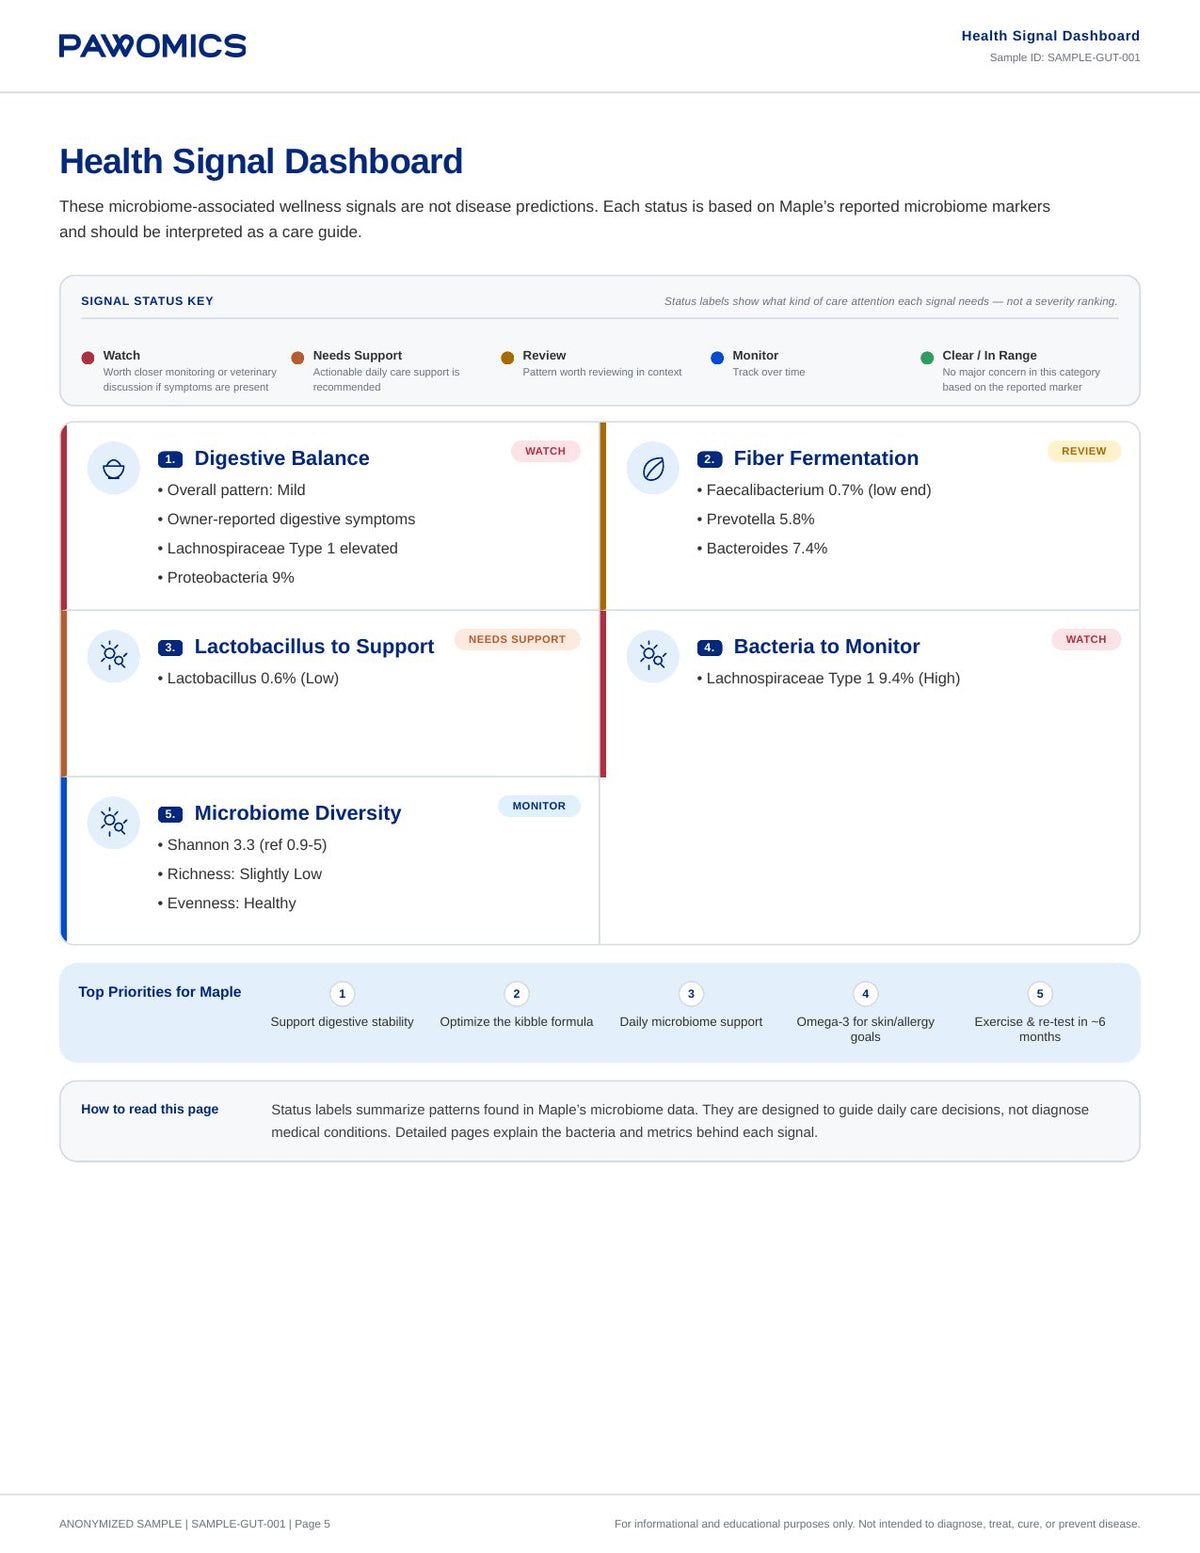Click the green Clear / In Range dot
Viewport: 1200px width, 1553px height.
pos(927,357)
